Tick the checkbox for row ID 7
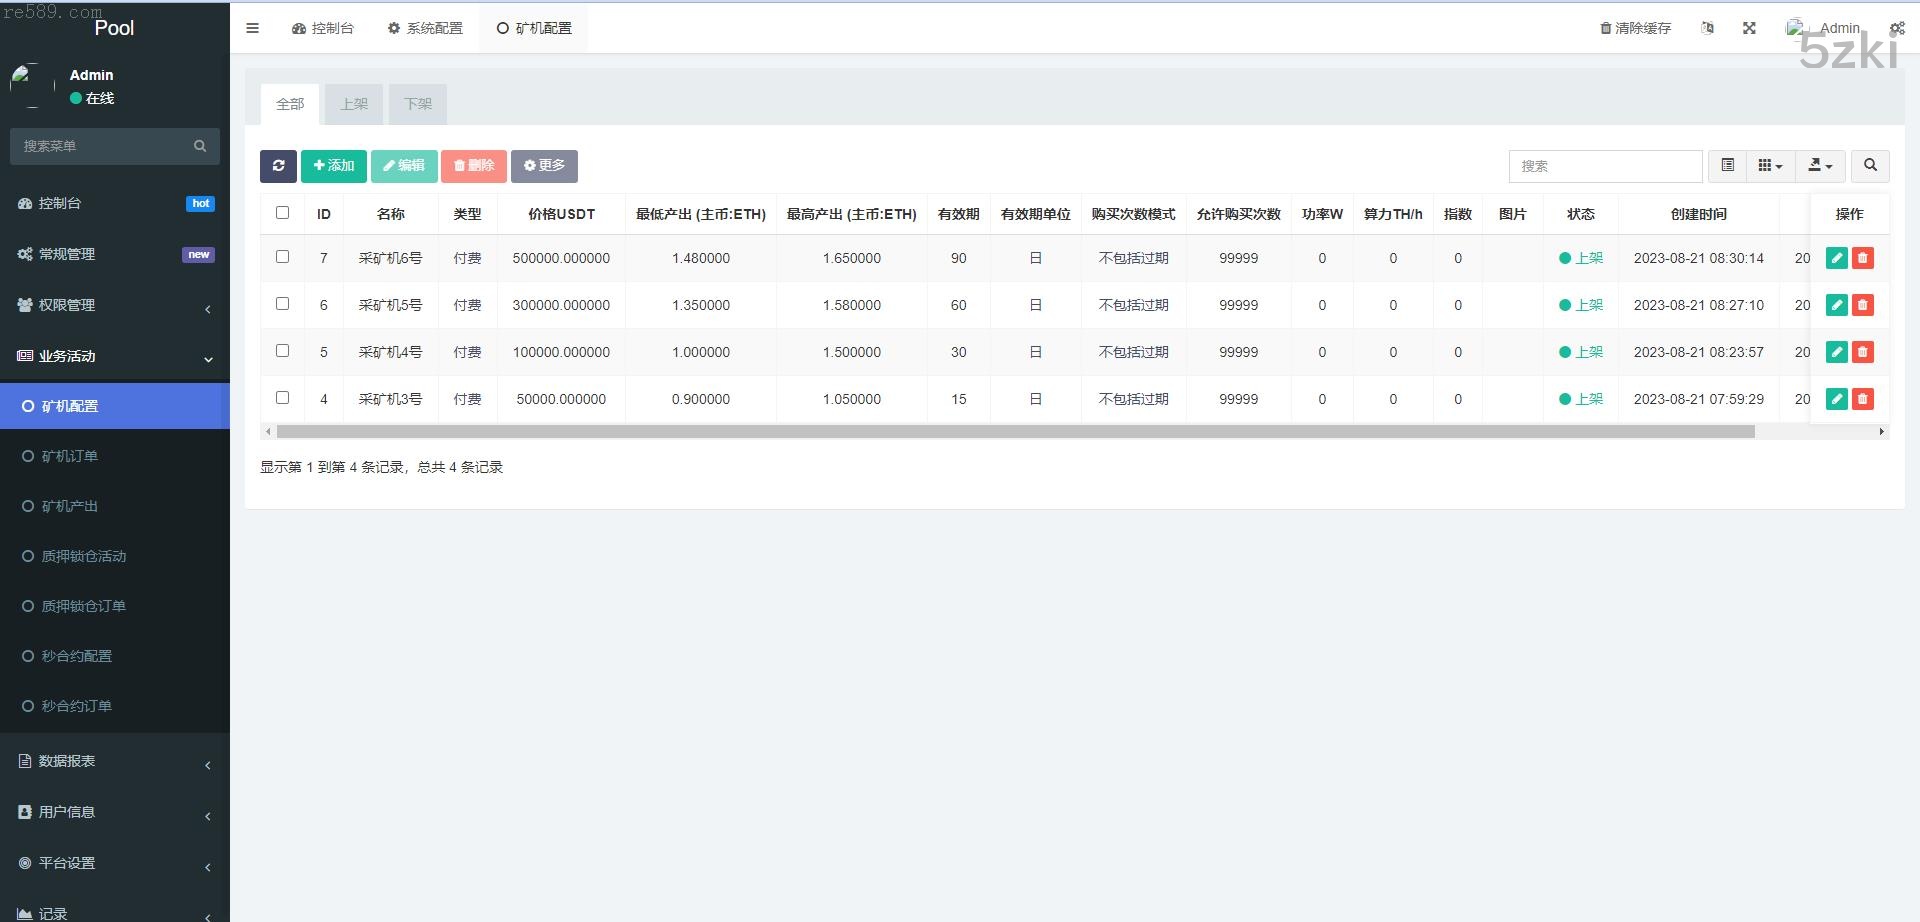Viewport: 1920px width, 922px height. [x=282, y=257]
